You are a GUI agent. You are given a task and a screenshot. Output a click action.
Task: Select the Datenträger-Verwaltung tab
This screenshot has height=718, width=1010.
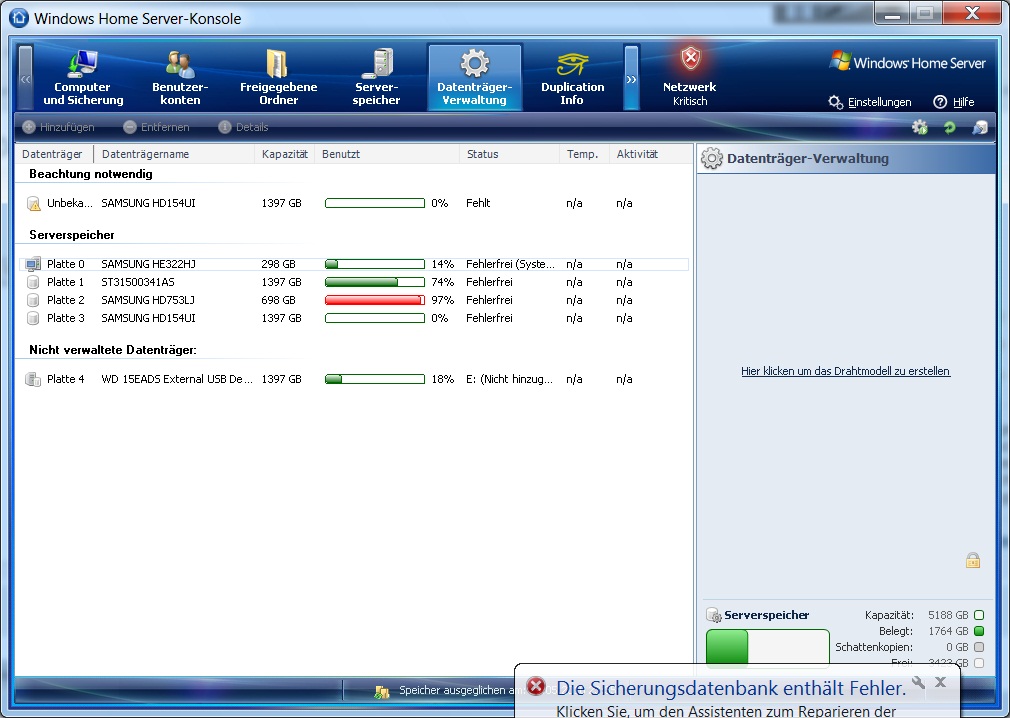click(x=475, y=77)
